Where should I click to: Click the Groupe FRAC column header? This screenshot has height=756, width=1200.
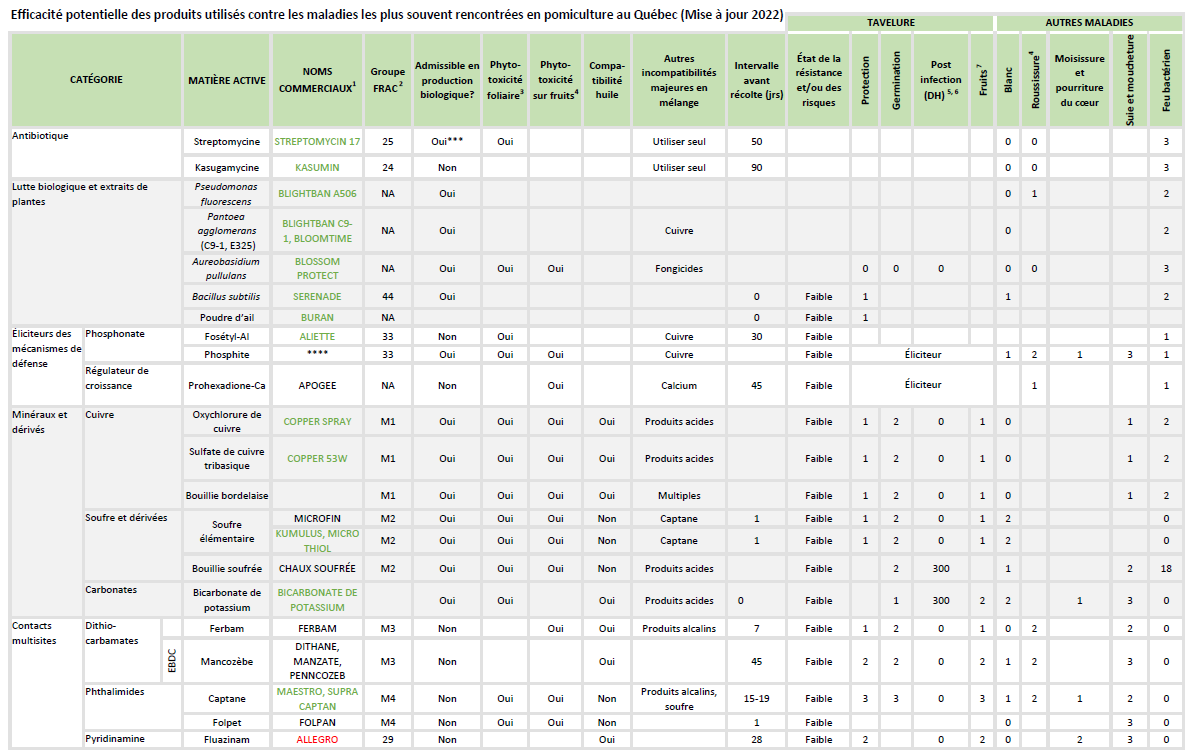[387, 79]
